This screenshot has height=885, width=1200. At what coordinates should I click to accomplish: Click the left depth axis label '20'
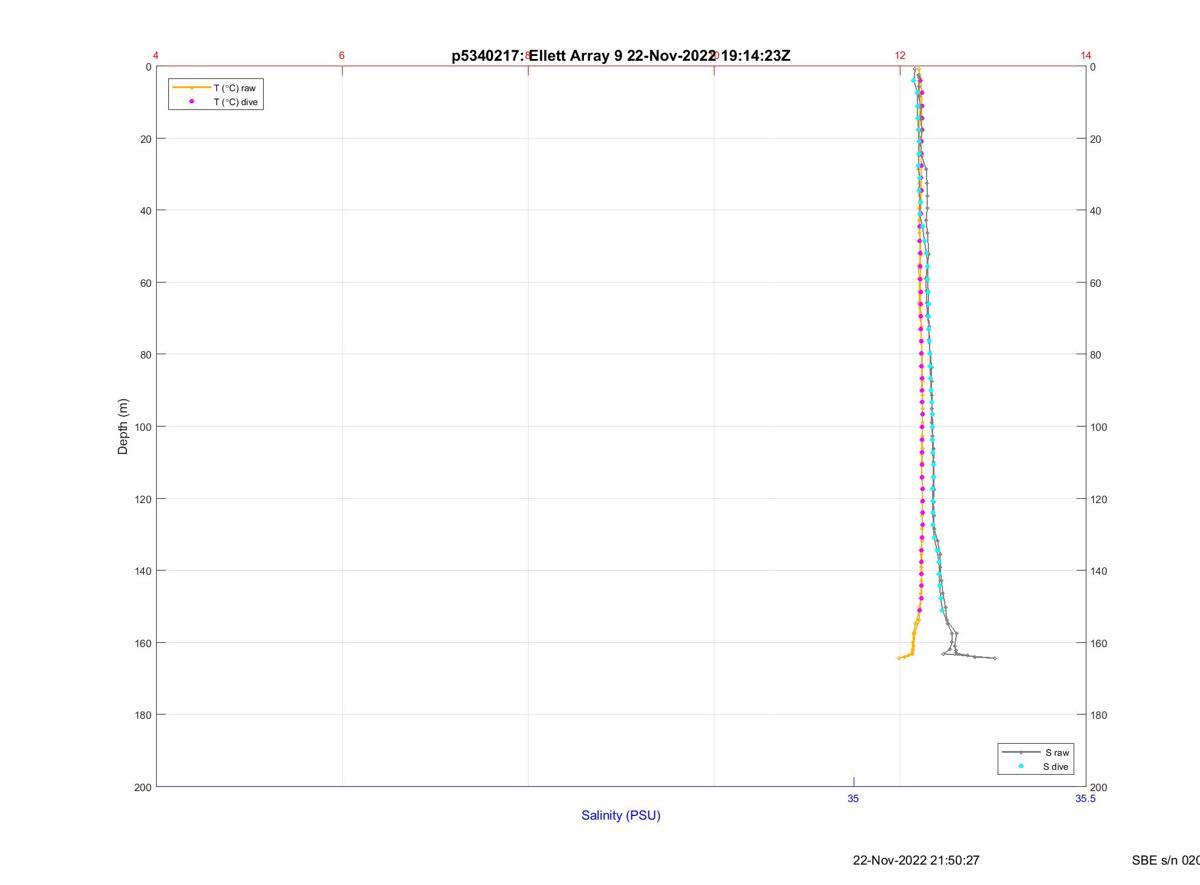click(145, 139)
